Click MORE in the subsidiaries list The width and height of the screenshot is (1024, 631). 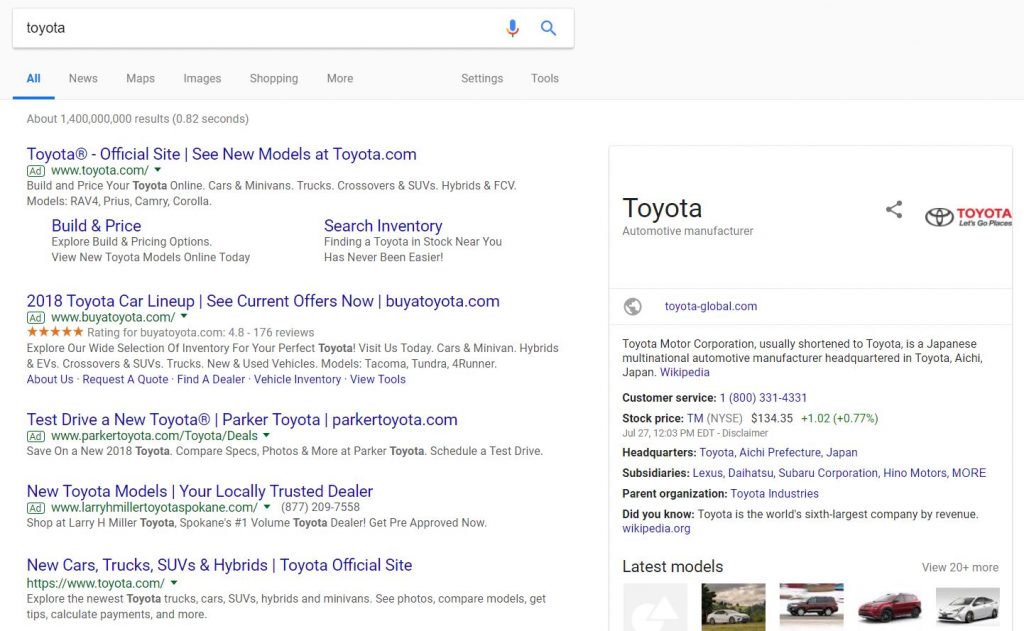point(968,473)
